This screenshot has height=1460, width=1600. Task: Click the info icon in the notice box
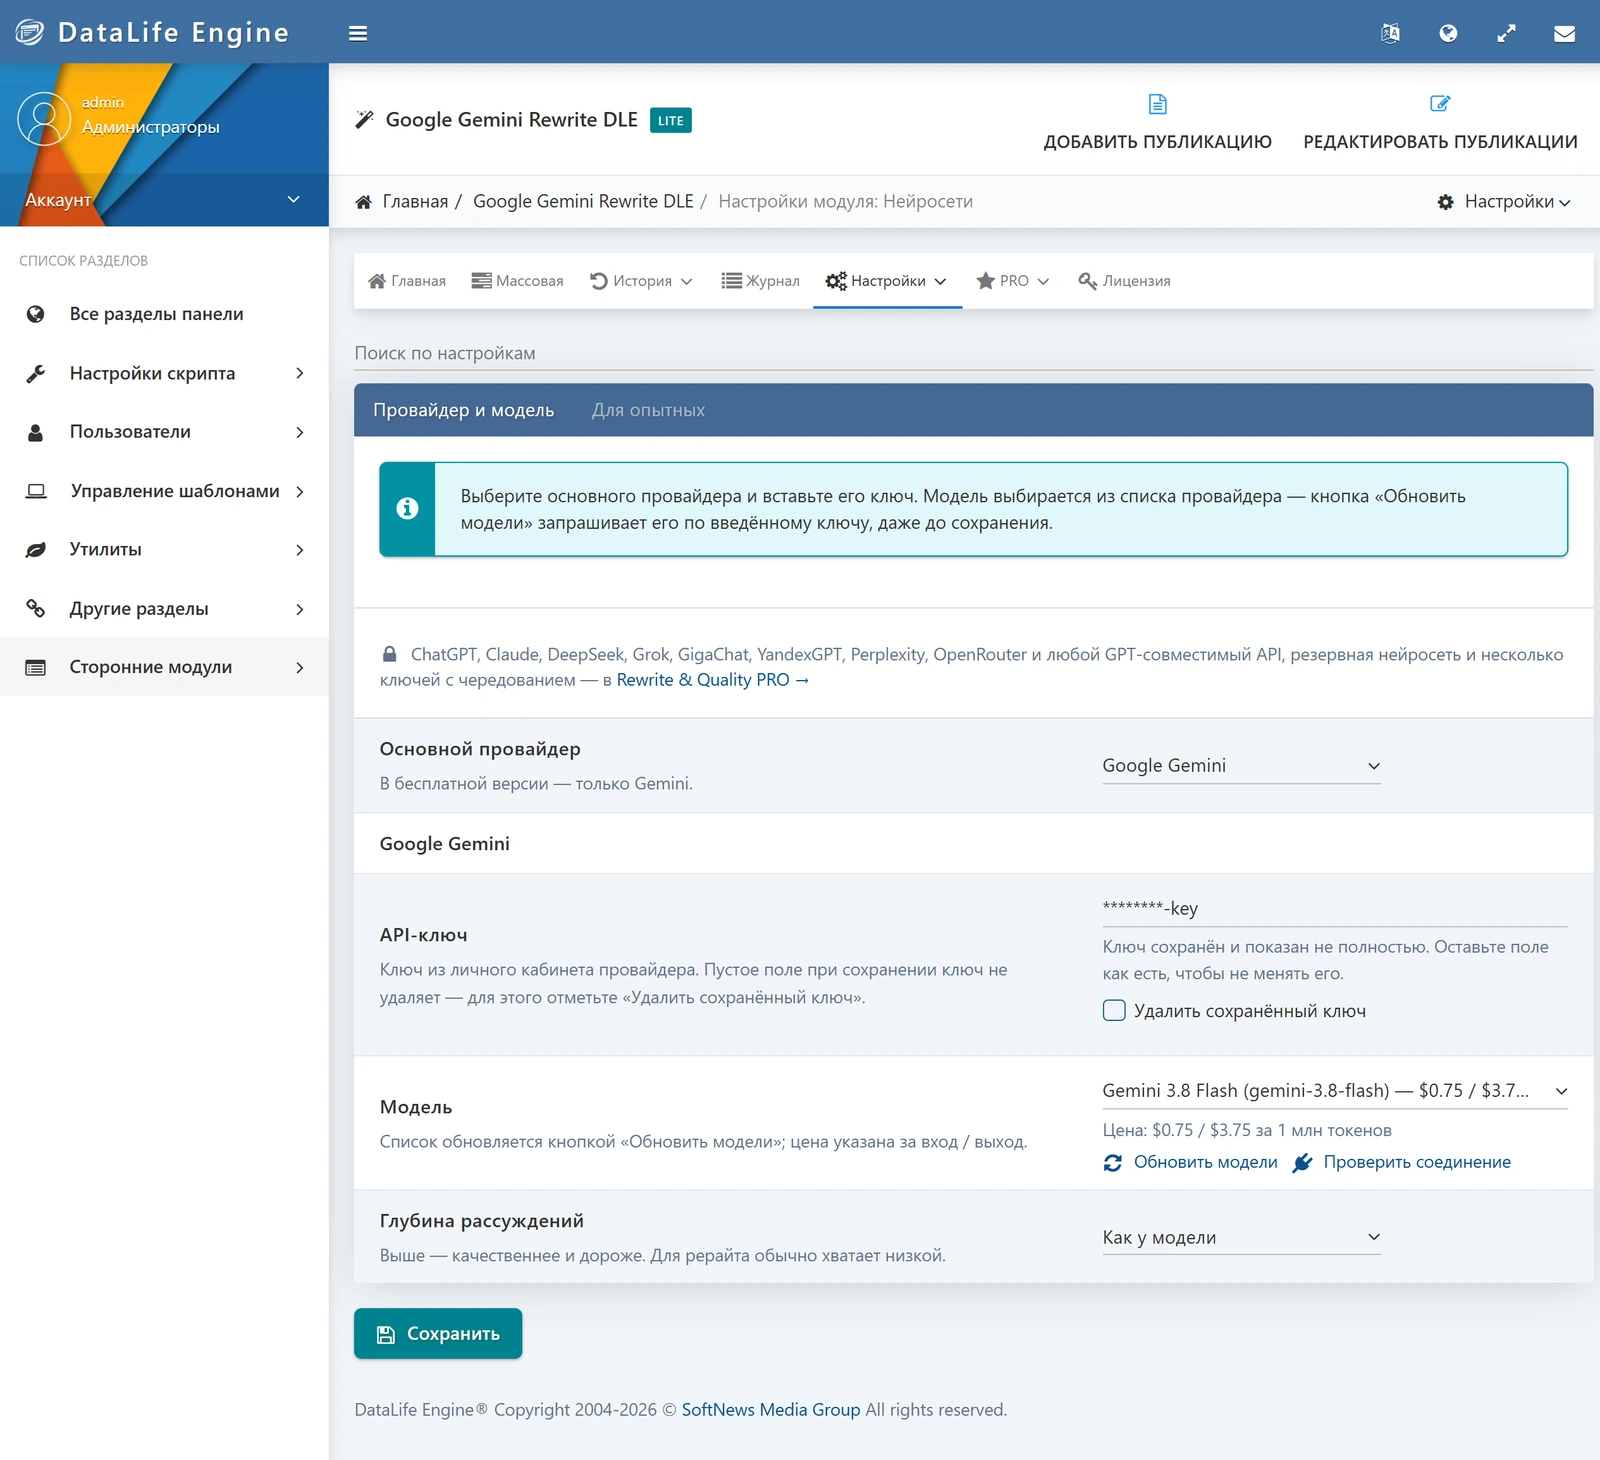pos(407,508)
